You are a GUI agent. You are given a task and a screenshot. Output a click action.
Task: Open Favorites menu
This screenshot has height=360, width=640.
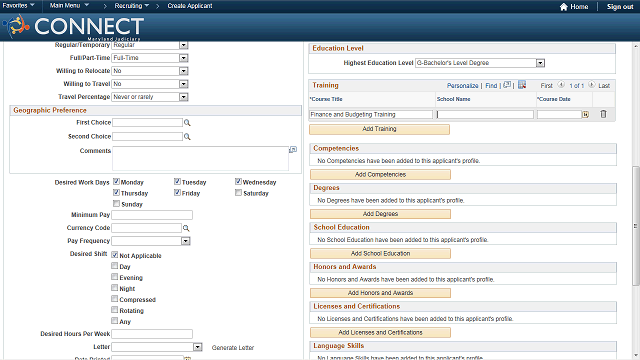(18, 6)
